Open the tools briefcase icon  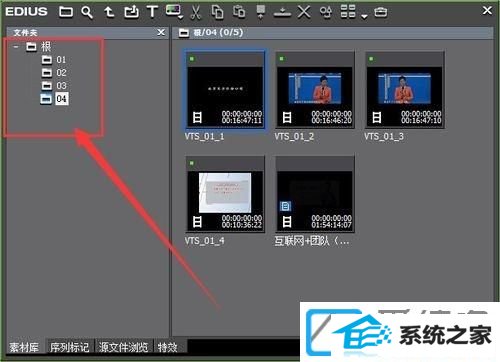pos(380,12)
